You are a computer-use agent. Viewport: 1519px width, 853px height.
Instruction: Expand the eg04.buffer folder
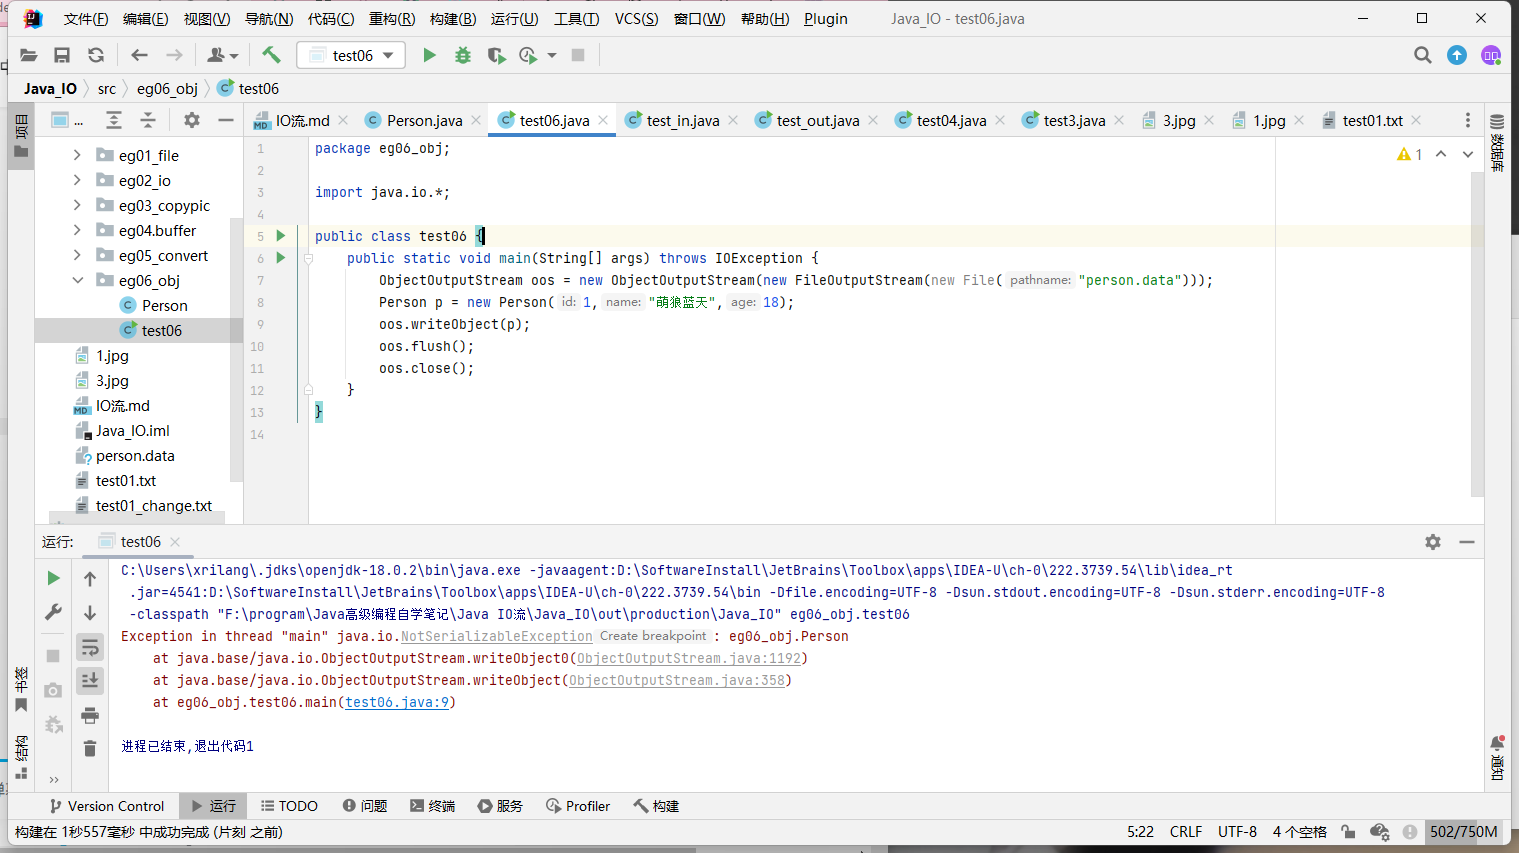(x=77, y=230)
